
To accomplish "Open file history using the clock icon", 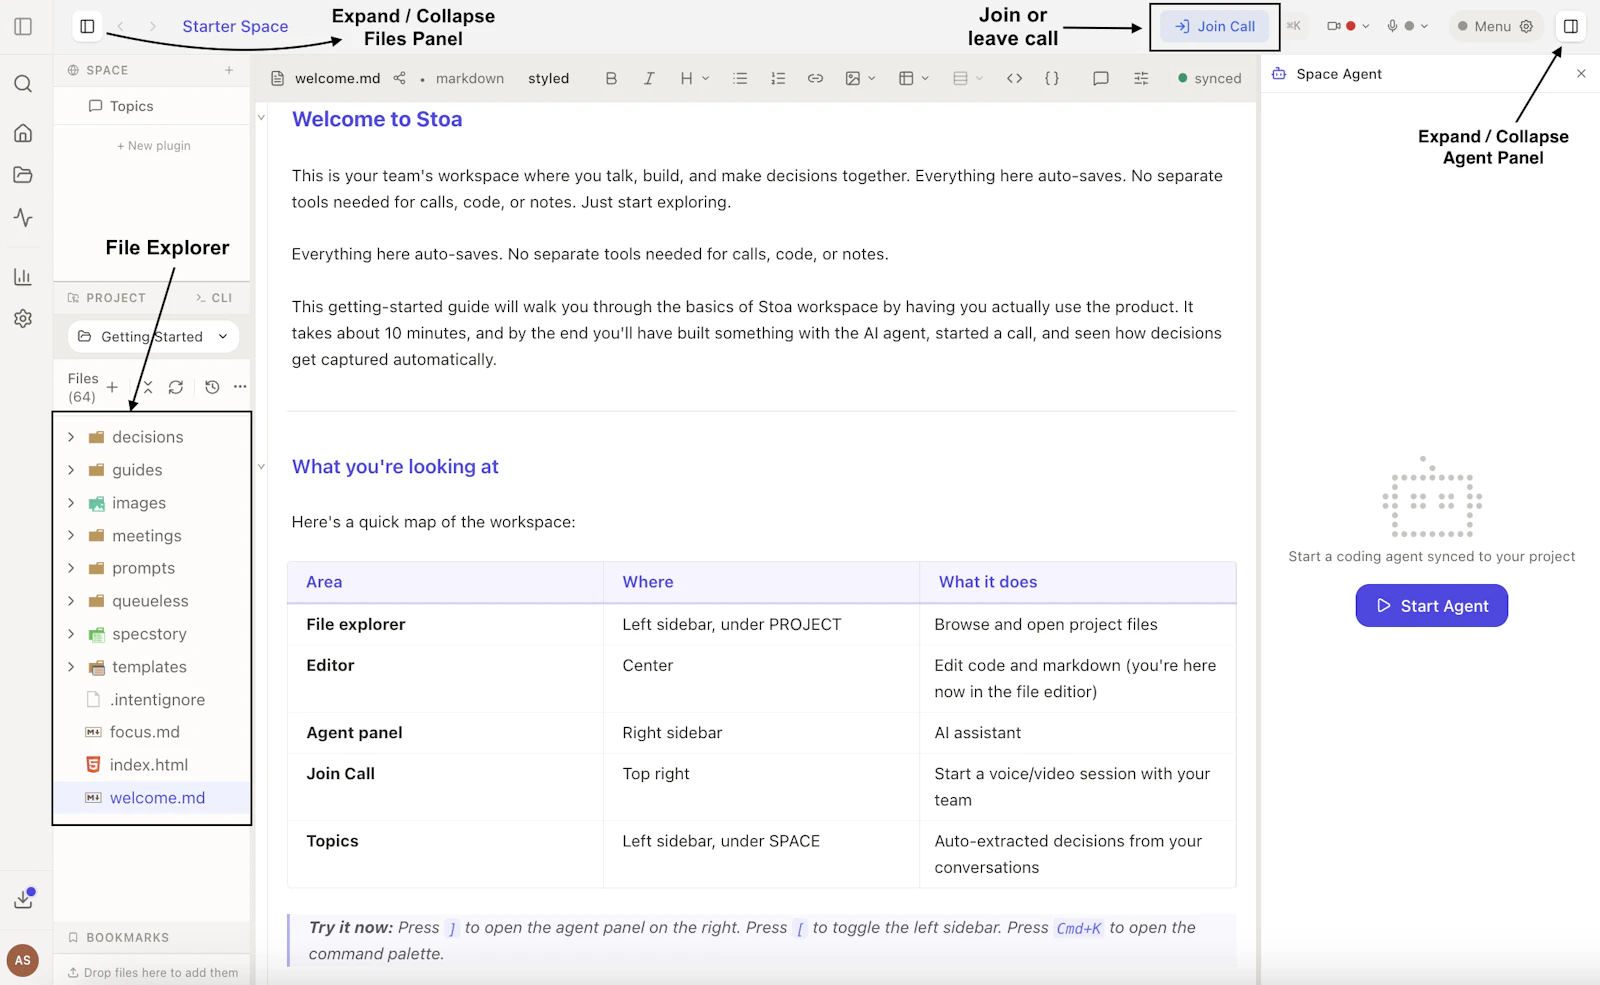I will 211,387.
